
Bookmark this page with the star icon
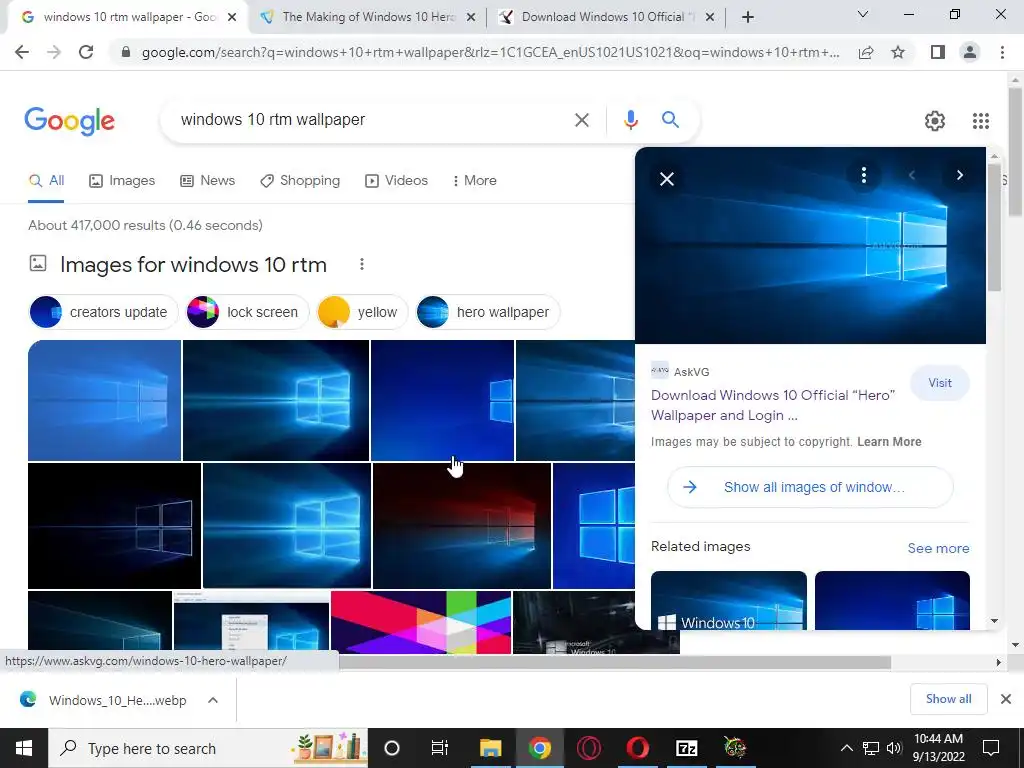coord(898,52)
